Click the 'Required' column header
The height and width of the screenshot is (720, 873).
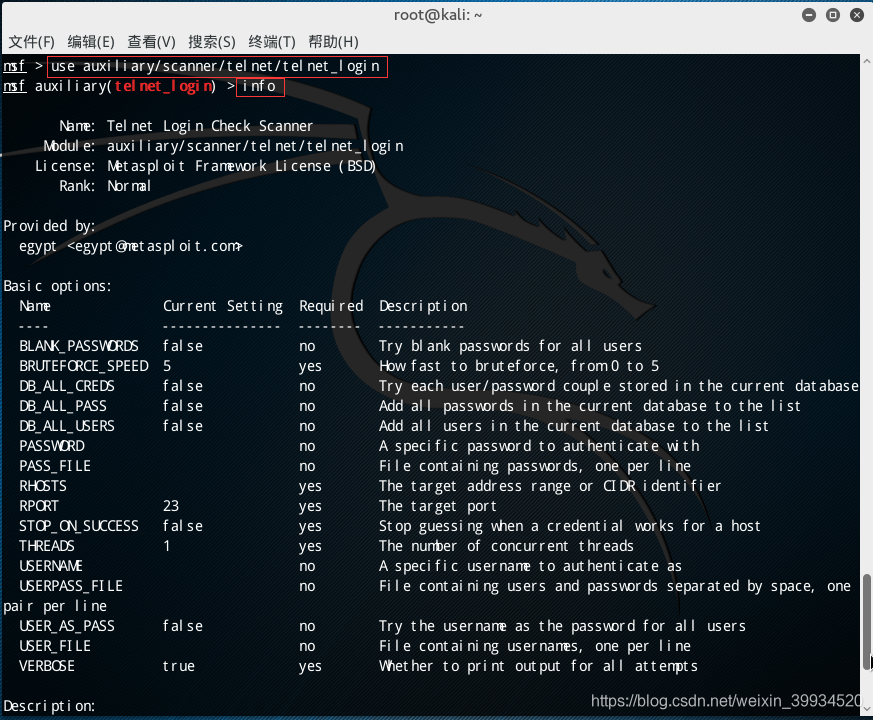click(x=331, y=306)
